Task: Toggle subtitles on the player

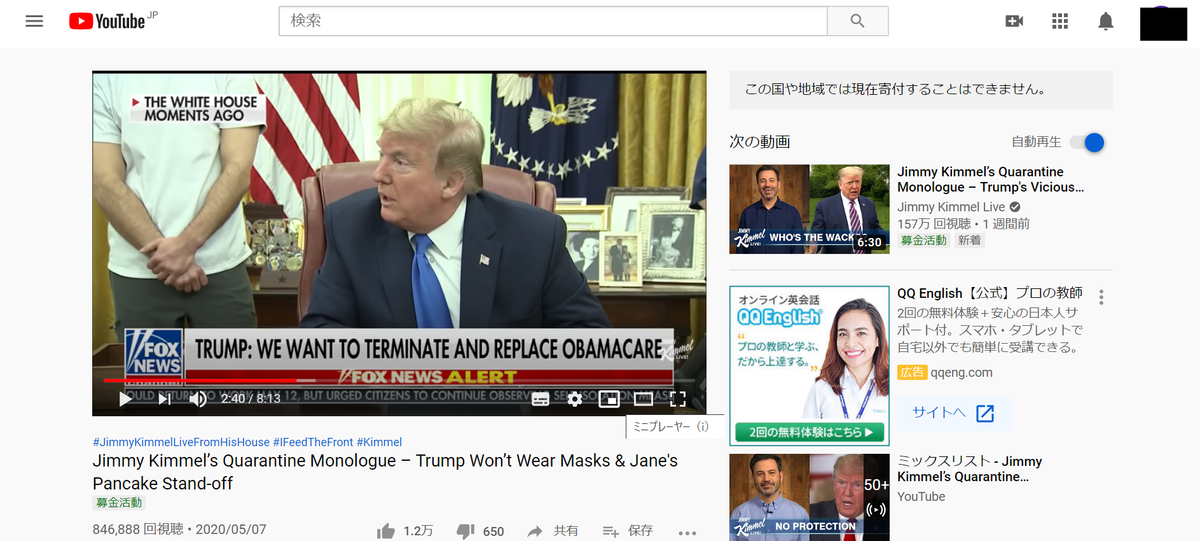Action: [540, 399]
